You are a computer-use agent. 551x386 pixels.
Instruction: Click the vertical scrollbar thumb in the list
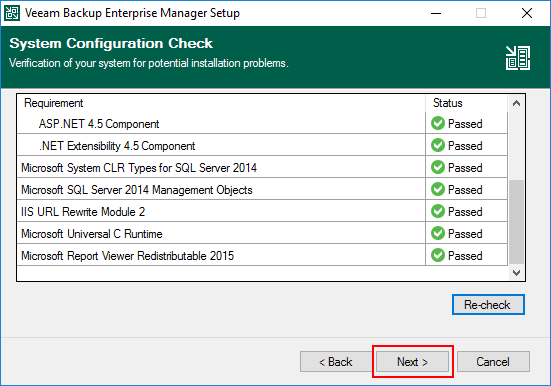[x=516, y=222]
